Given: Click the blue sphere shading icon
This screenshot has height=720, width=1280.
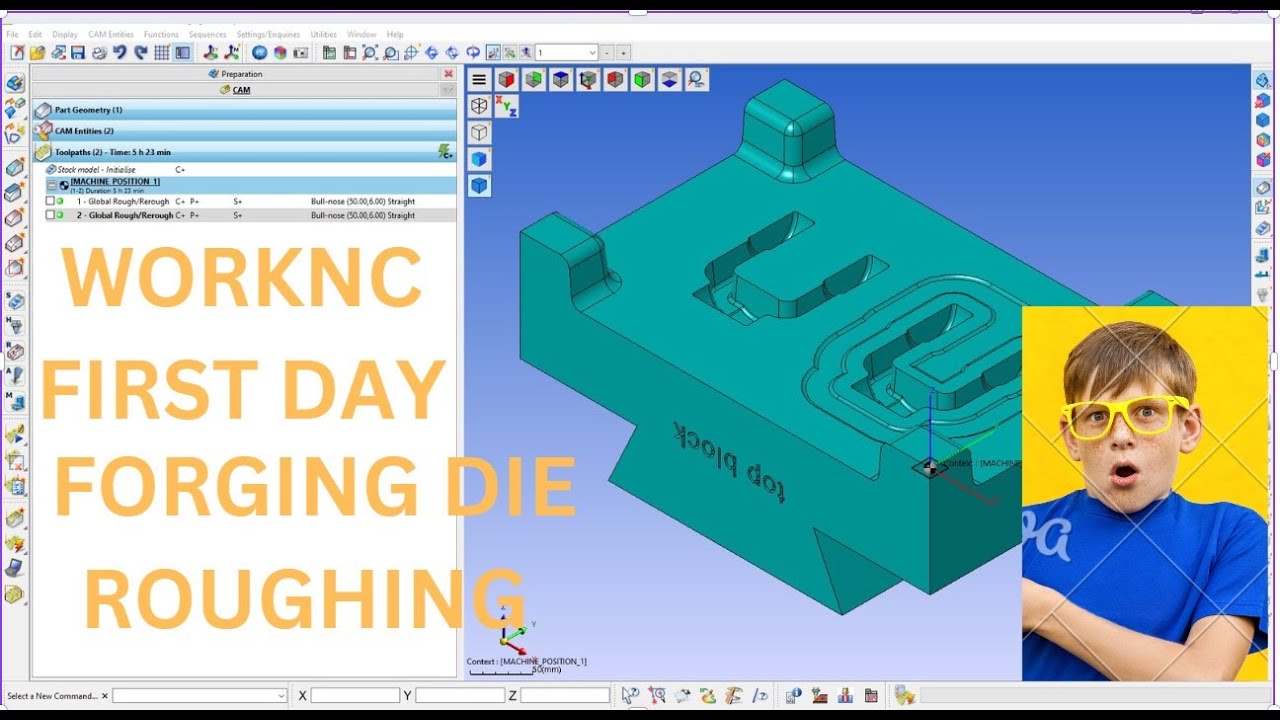Looking at the screenshot, I should point(259,53).
